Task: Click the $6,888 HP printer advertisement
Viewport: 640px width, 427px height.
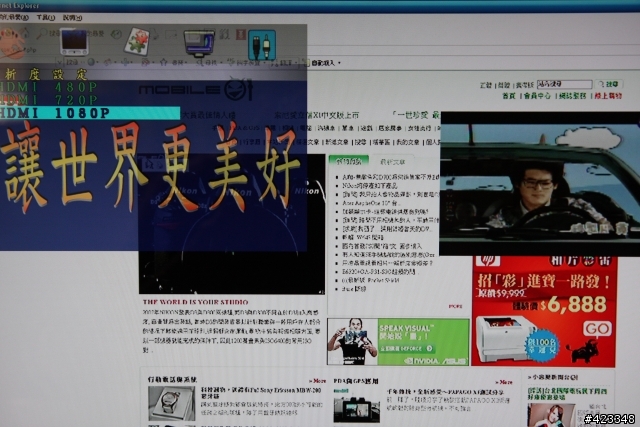Action: point(544,311)
